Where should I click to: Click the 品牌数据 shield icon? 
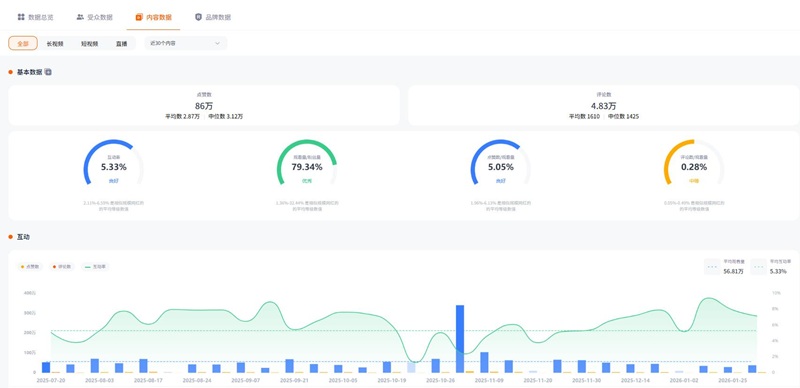[x=198, y=17]
